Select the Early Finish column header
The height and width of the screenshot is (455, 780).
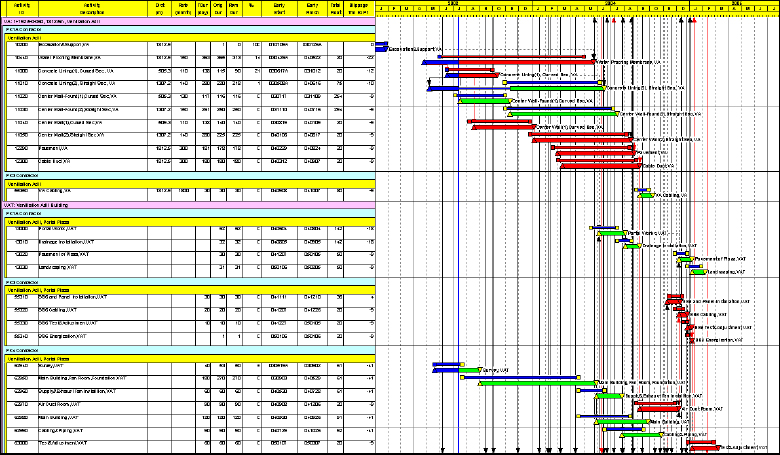[x=313, y=9]
